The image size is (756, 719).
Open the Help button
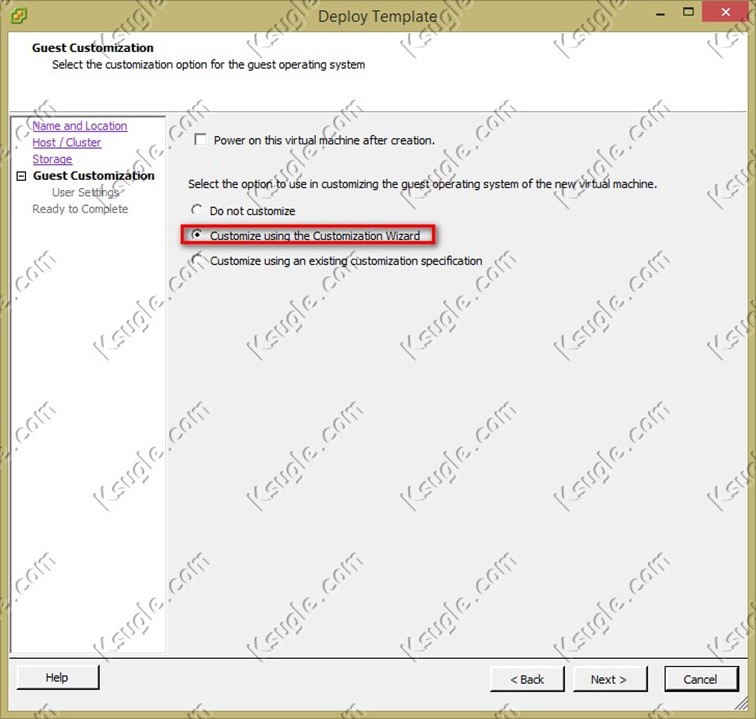pyautogui.click(x=58, y=678)
